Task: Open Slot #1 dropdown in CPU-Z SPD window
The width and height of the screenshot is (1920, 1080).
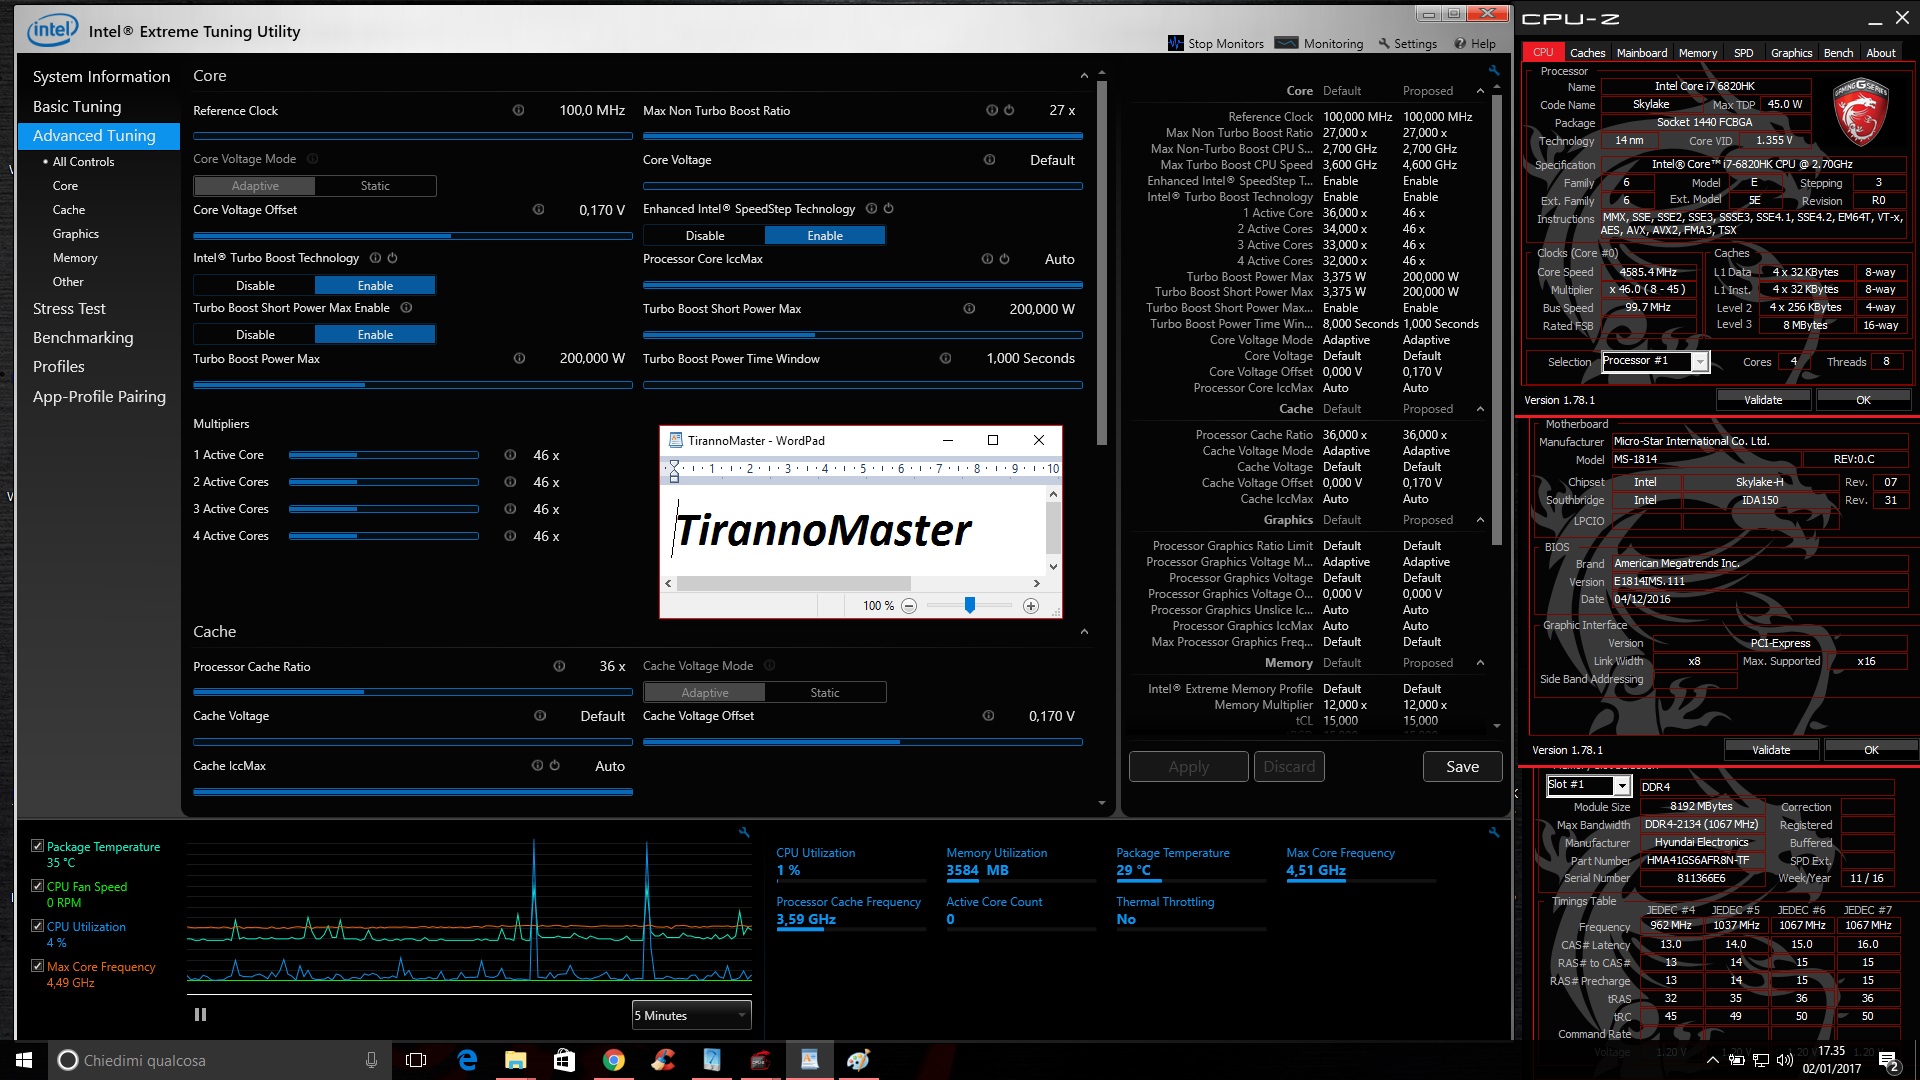Action: [1588, 785]
